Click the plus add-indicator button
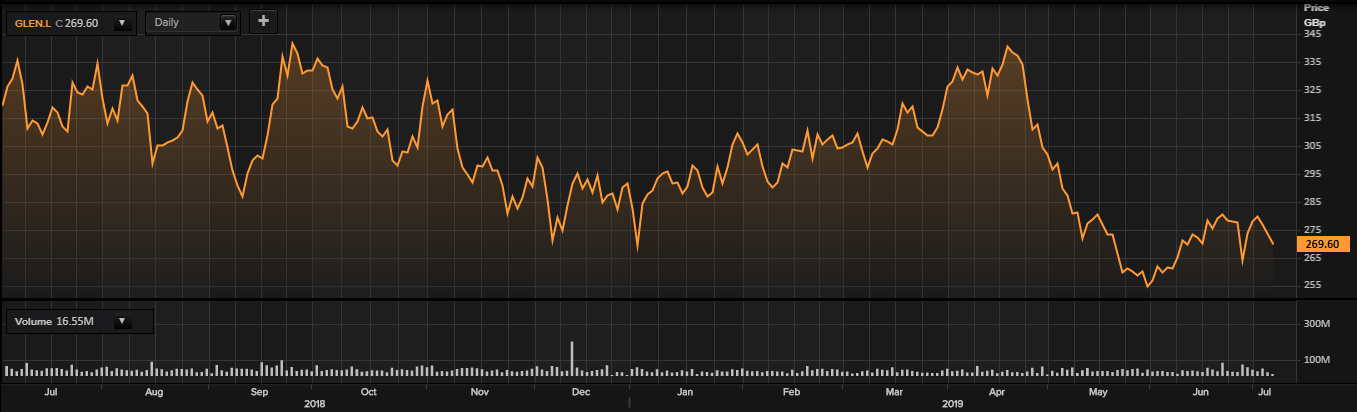The height and width of the screenshot is (412, 1357). (x=263, y=21)
